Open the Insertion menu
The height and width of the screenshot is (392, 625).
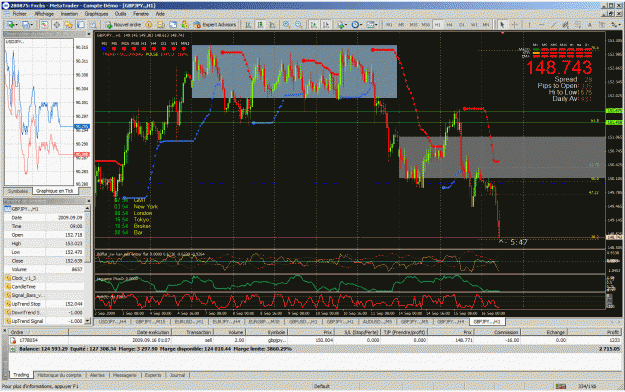click(69, 14)
